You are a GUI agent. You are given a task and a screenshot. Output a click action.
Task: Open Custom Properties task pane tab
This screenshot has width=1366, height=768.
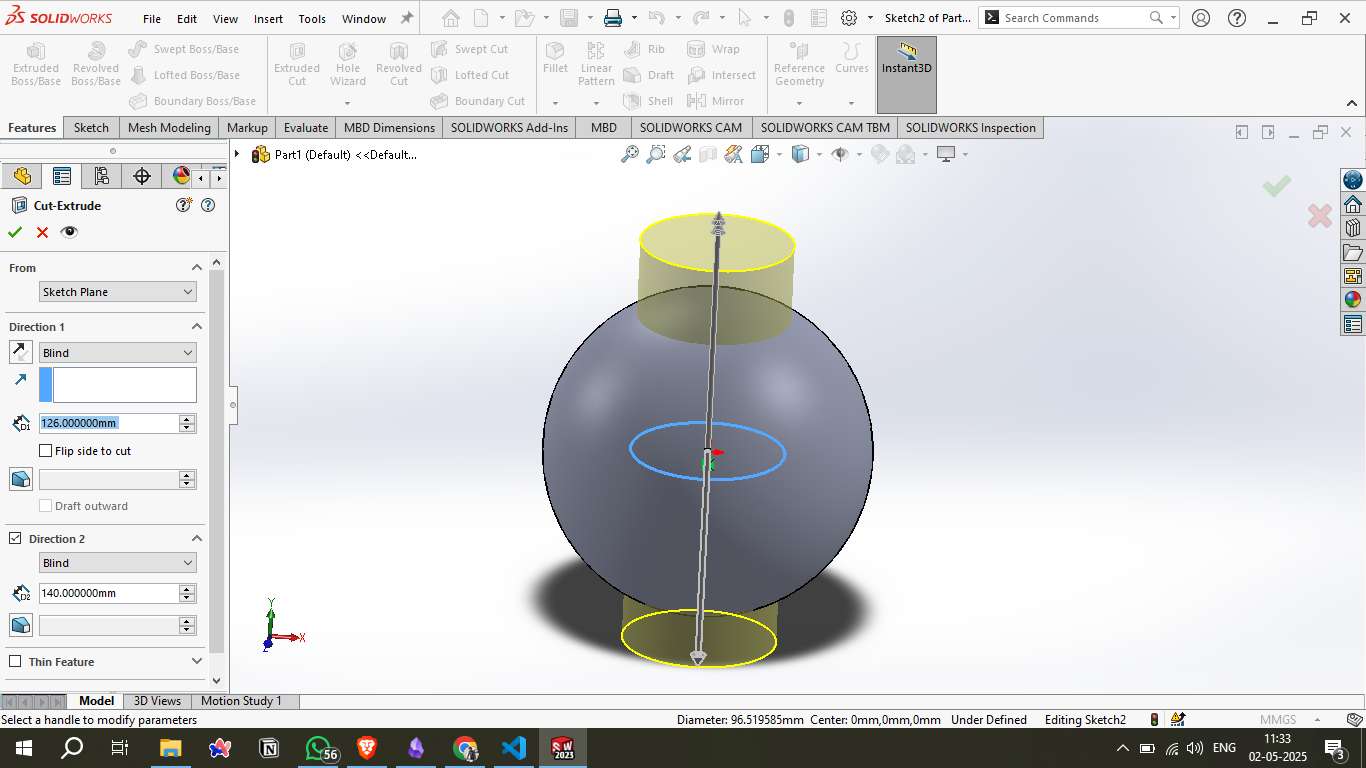(x=1353, y=324)
